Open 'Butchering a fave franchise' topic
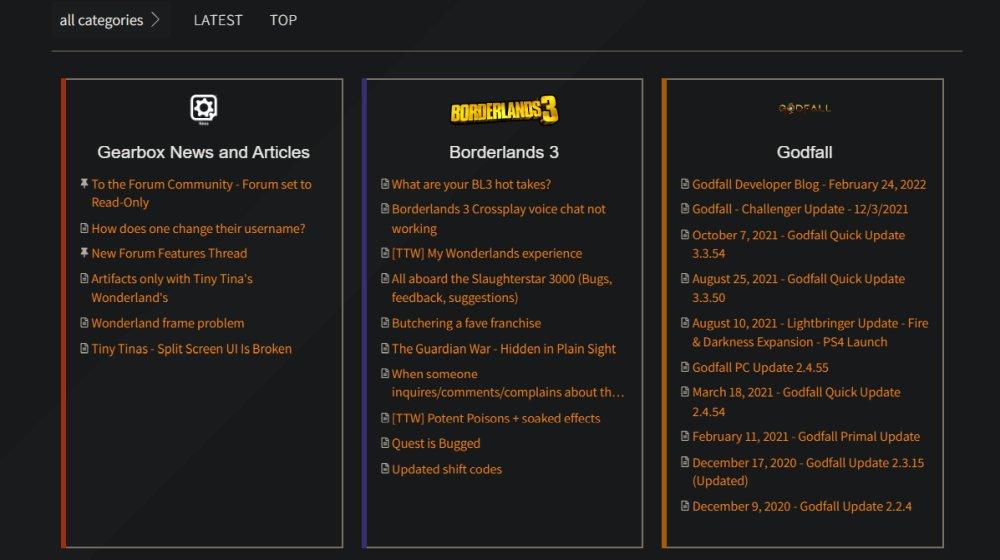This screenshot has width=1000, height=560. pyautogui.click(x=466, y=323)
